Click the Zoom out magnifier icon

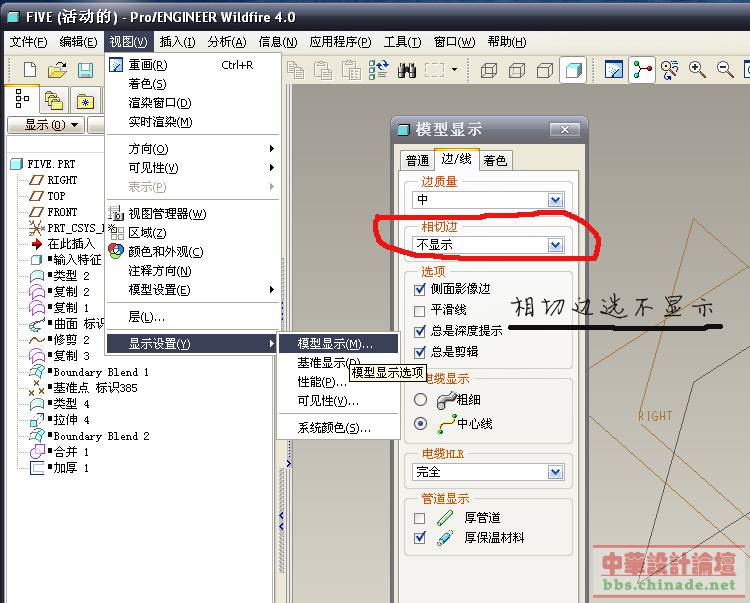(725, 70)
